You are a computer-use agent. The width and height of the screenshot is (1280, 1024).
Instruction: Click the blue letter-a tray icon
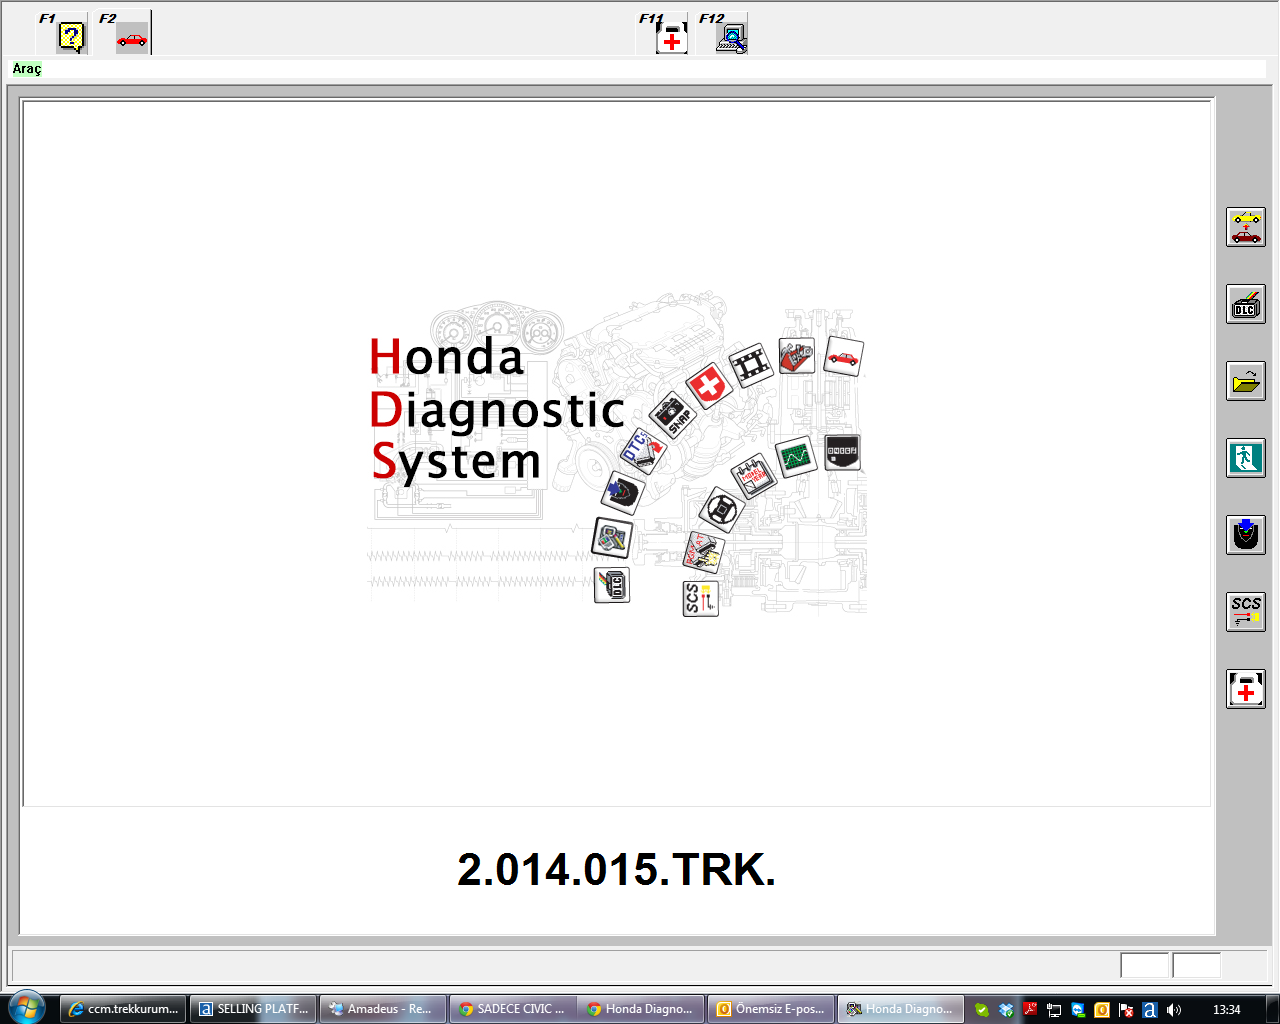pos(1150,1010)
